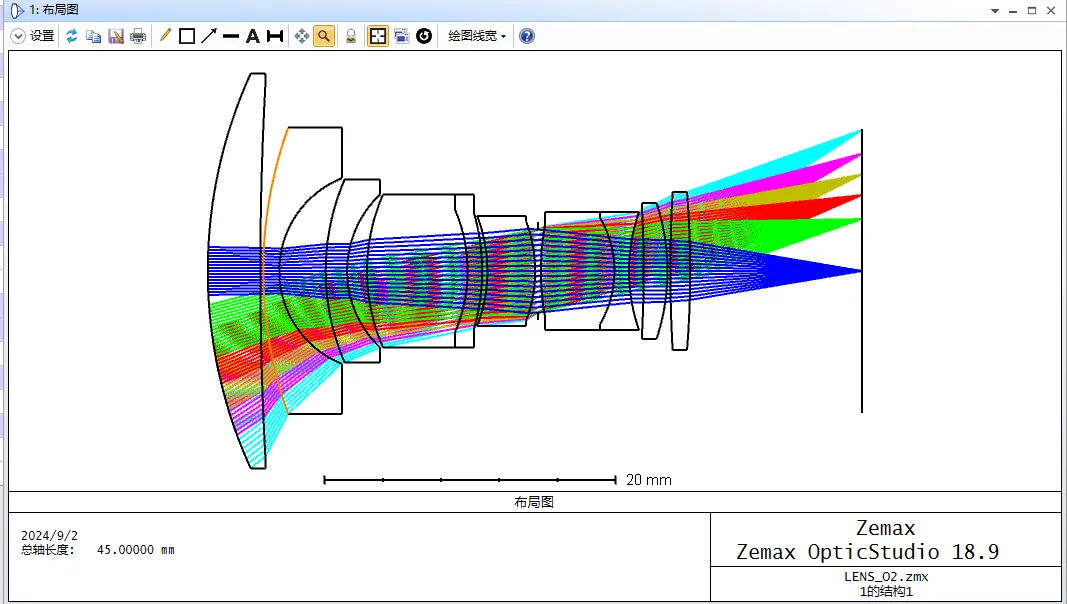The image size is (1067, 604).
Task: Add a text annotation with A tool
Action: coord(253,36)
